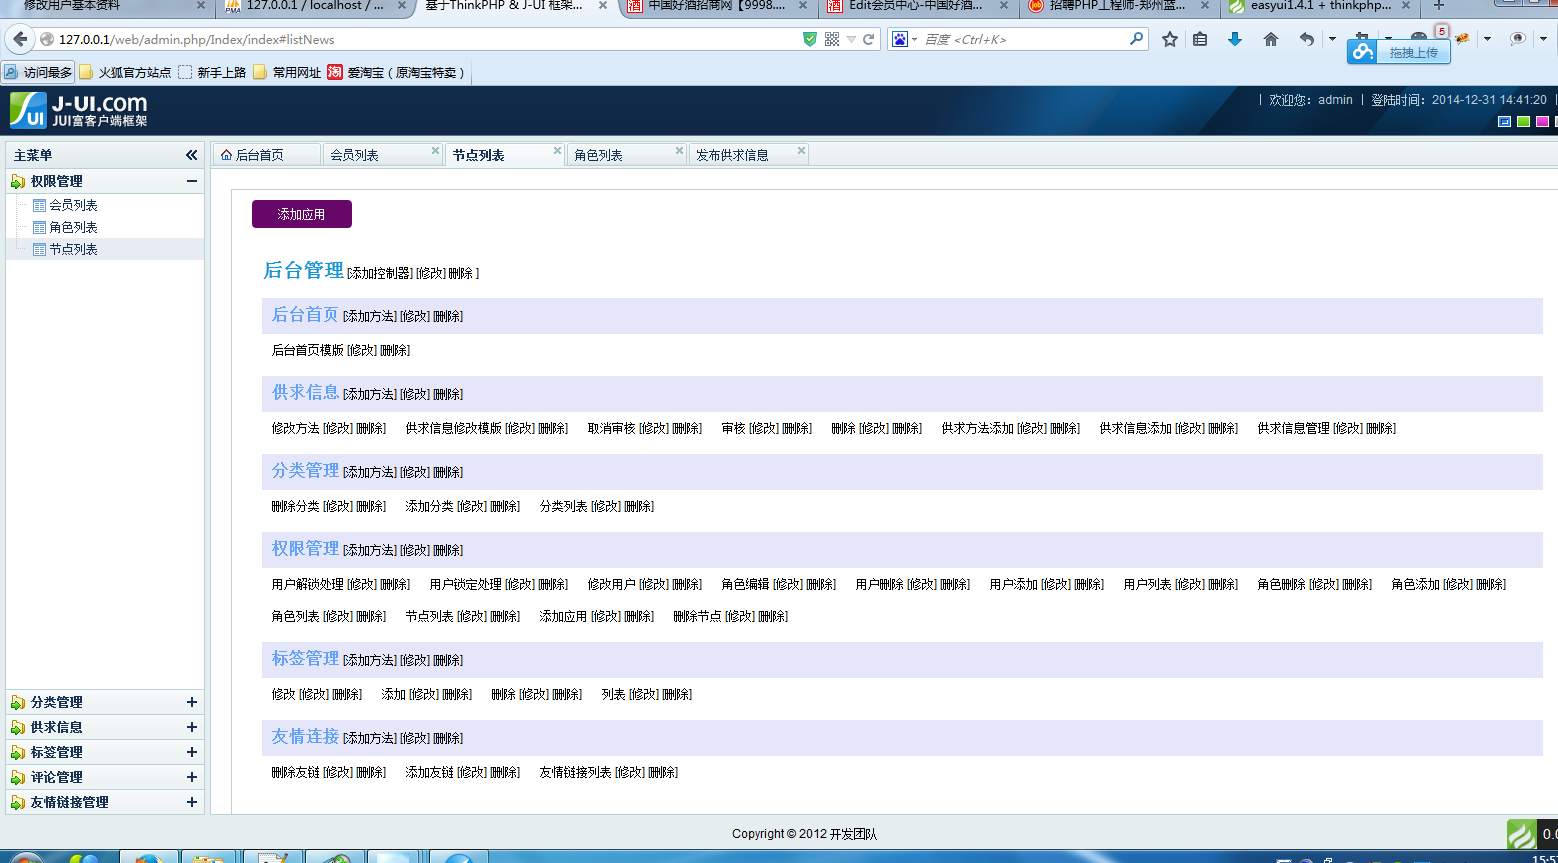Screen dimensions: 1558x863
Task: Collapse the 主菜单 sidebar with double-arrow icon
Action: (191, 155)
